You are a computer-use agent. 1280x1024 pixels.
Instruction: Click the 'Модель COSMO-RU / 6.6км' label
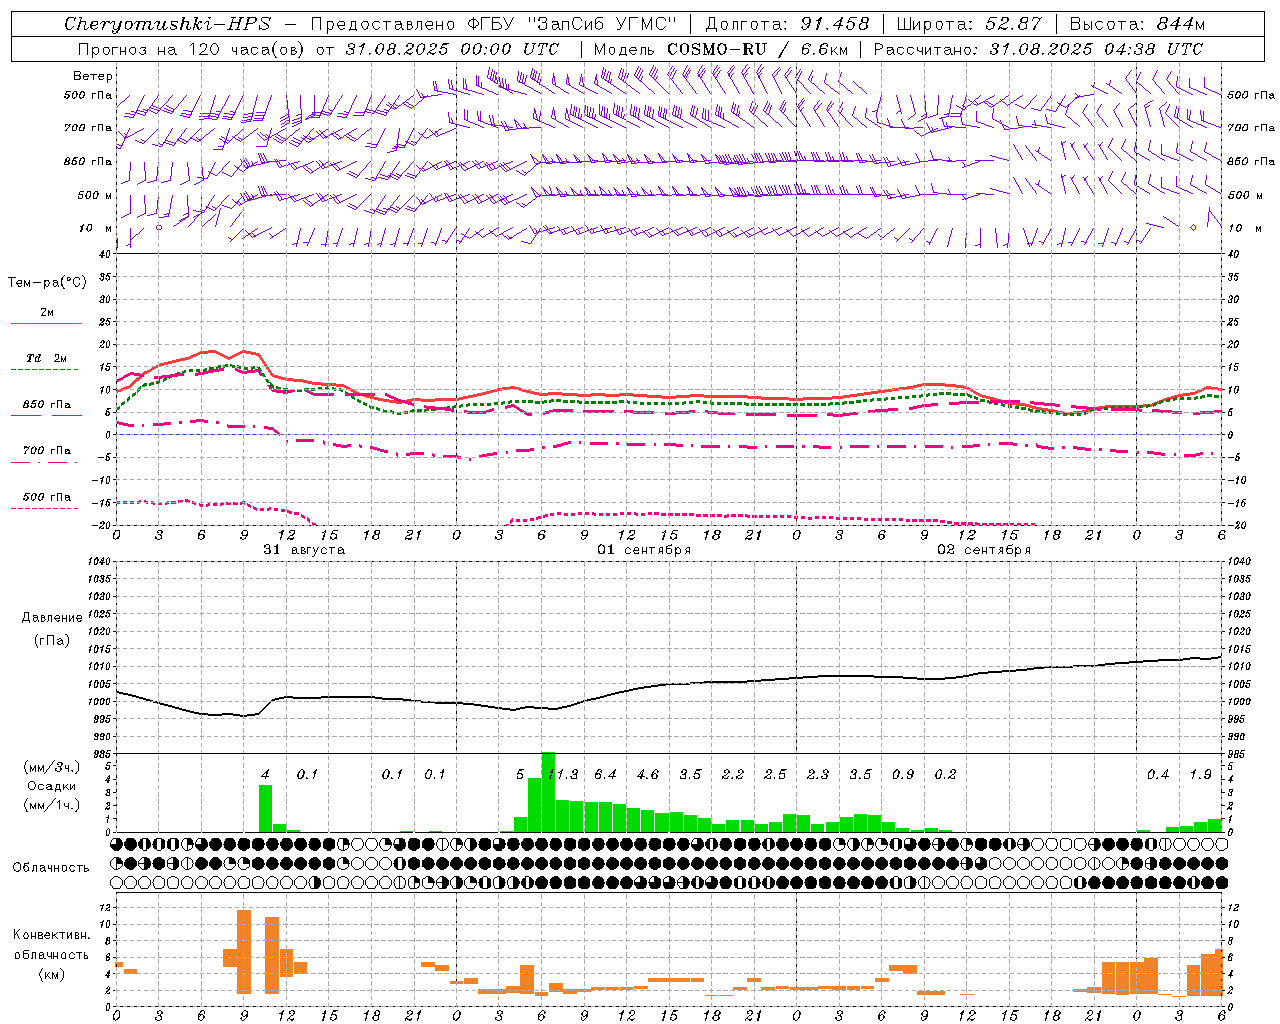tap(721, 49)
